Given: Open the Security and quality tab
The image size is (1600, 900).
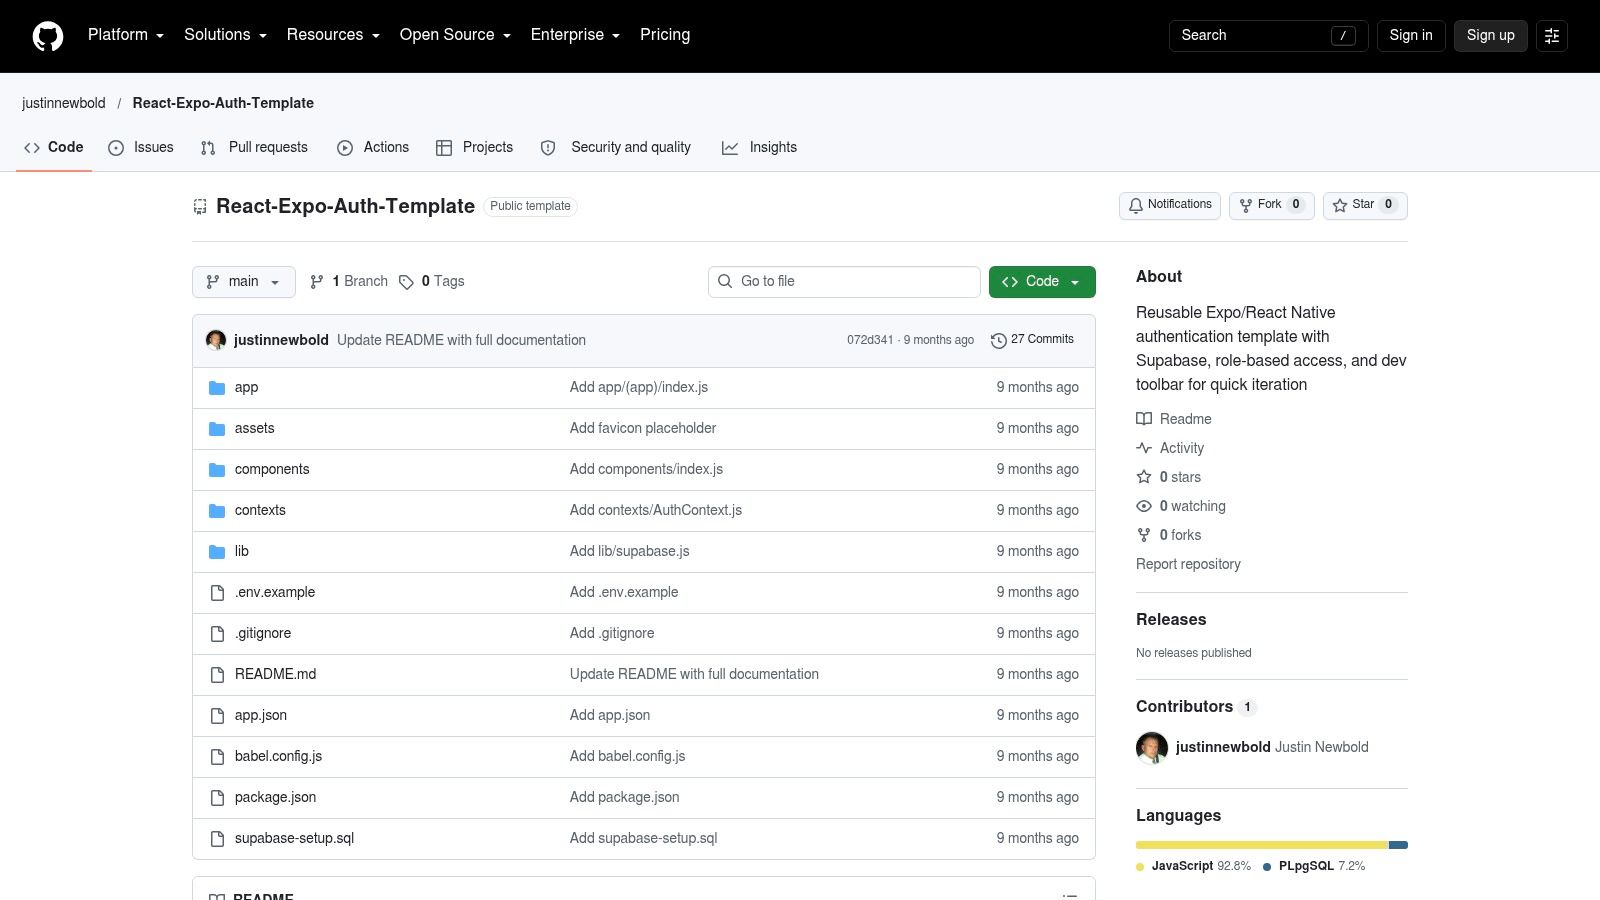Looking at the screenshot, I should [x=615, y=148].
